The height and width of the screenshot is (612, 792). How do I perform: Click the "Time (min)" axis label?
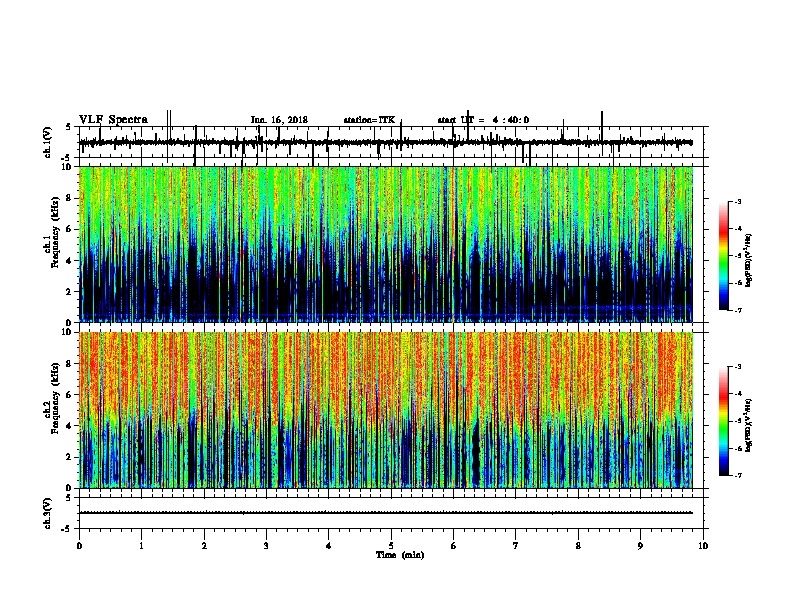click(x=400, y=555)
